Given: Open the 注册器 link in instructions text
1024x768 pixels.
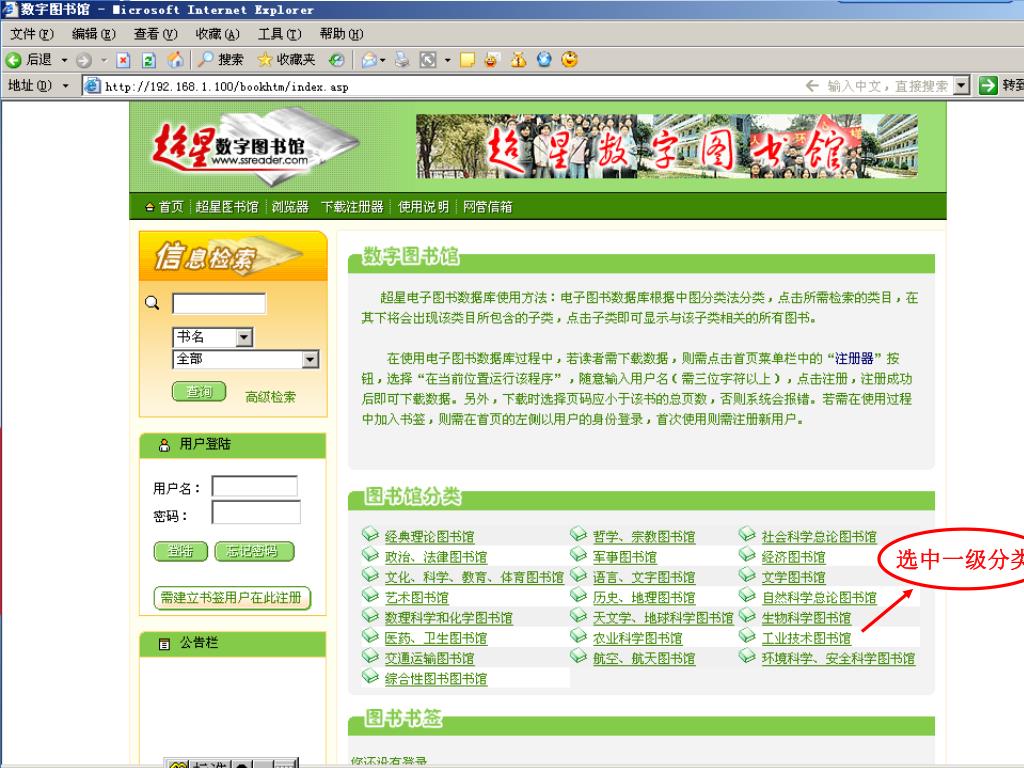Looking at the screenshot, I should tap(854, 359).
